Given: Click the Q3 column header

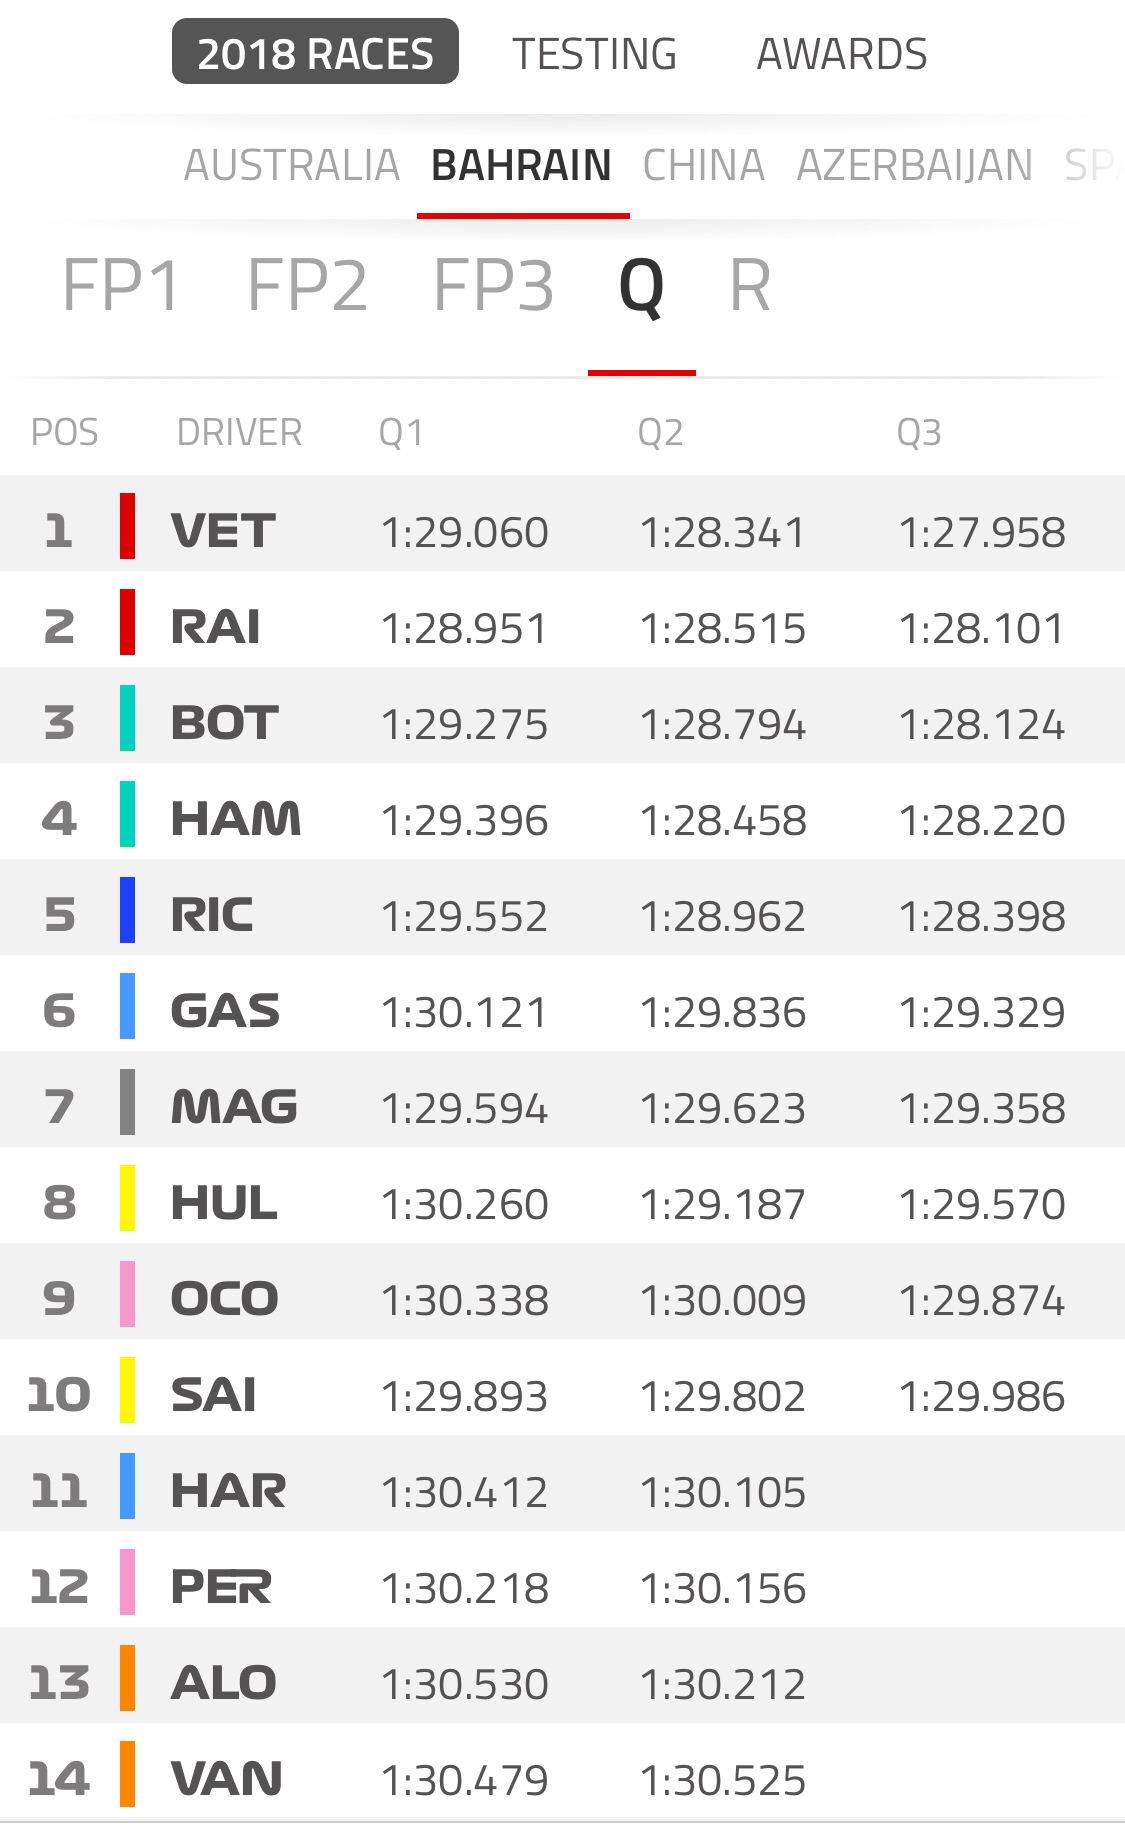Looking at the screenshot, I should pyautogui.click(x=919, y=433).
